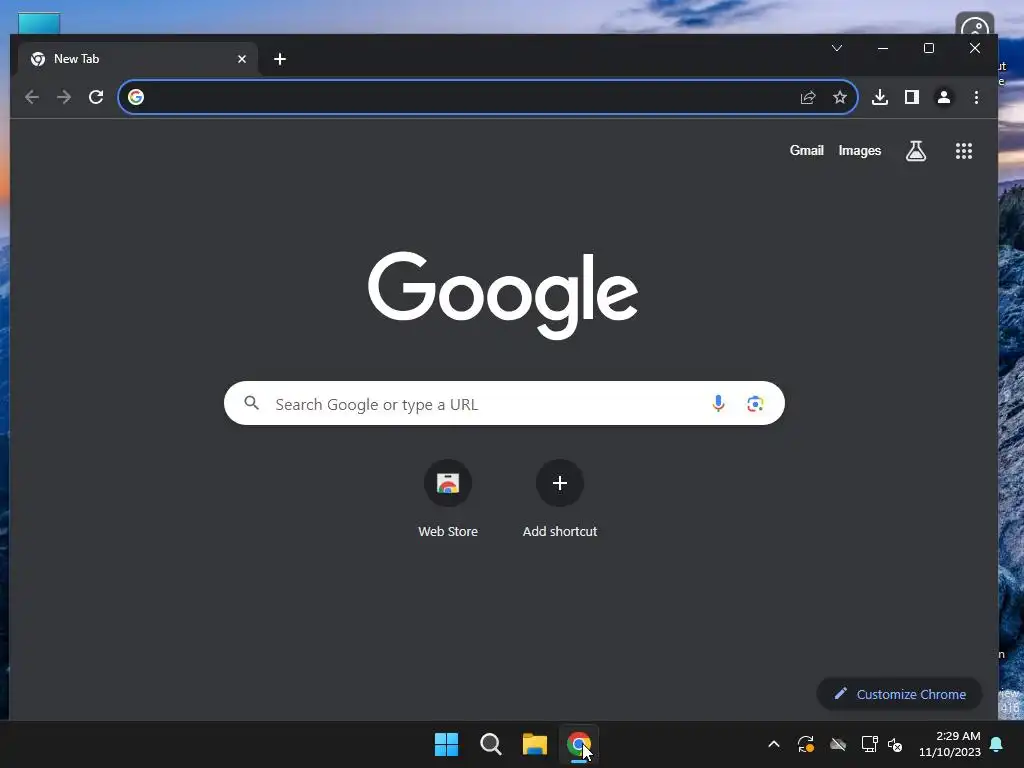1024x768 pixels.
Task: Show hidden tray icons chevron
Action: [x=774, y=744]
